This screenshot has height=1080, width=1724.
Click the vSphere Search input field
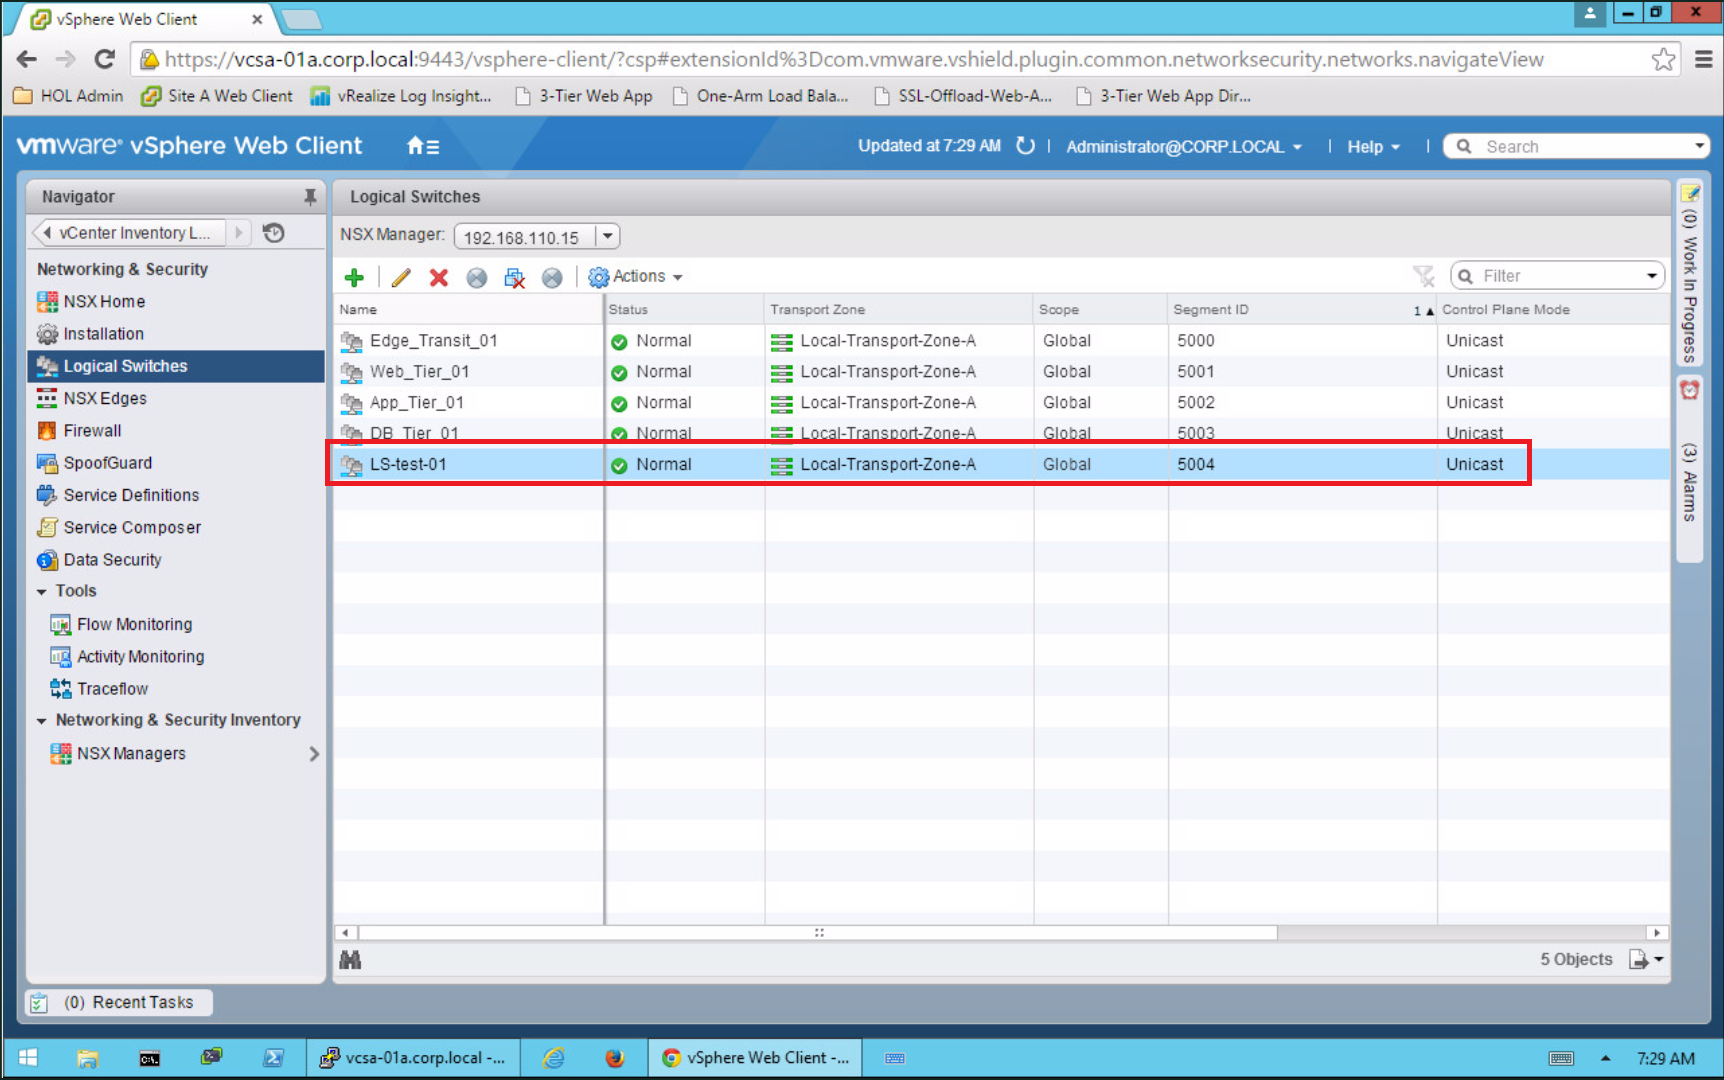click(x=1585, y=146)
